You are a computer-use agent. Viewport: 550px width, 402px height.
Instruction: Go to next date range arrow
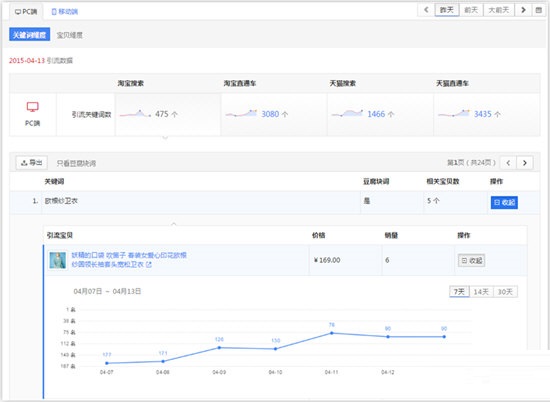523,10
